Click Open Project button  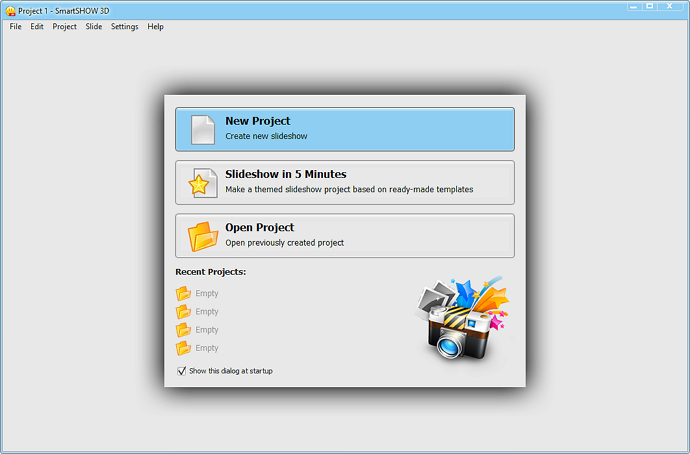pos(345,236)
